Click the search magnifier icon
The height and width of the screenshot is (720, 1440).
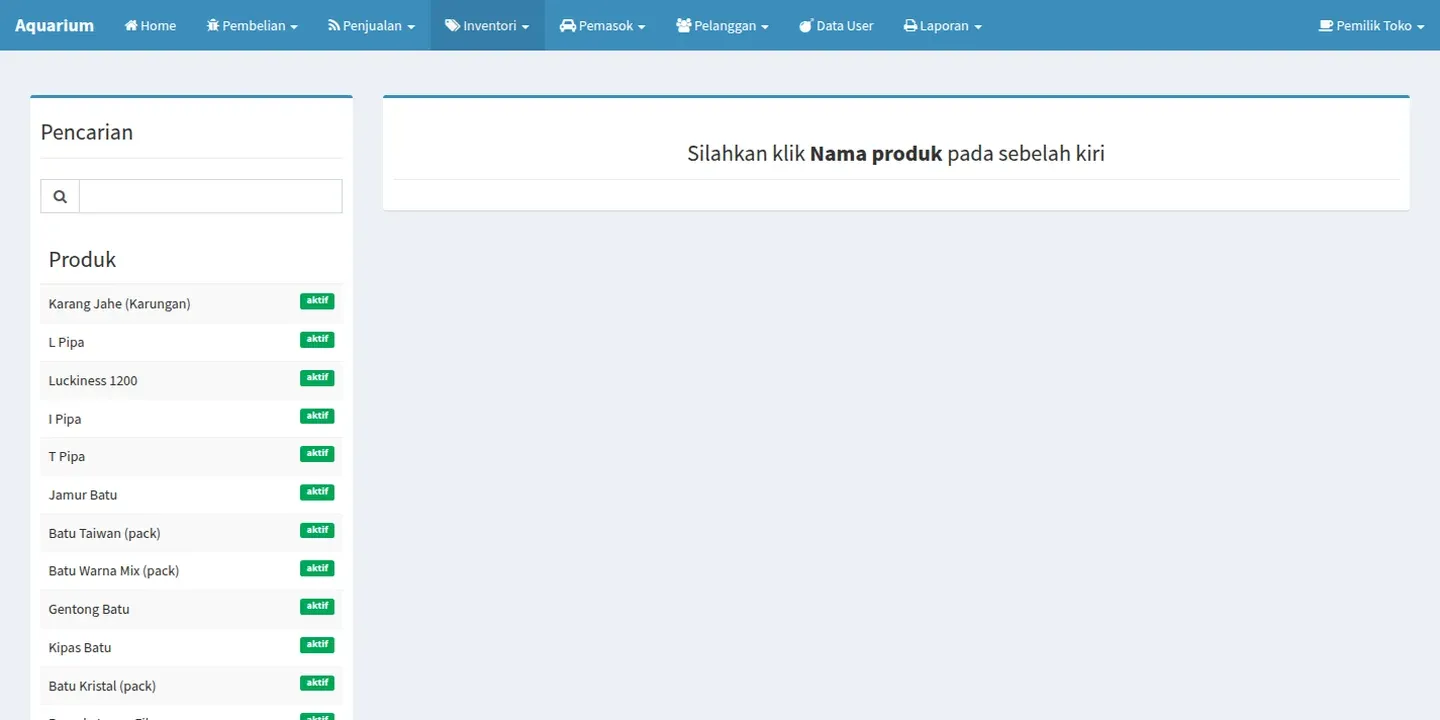60,197
